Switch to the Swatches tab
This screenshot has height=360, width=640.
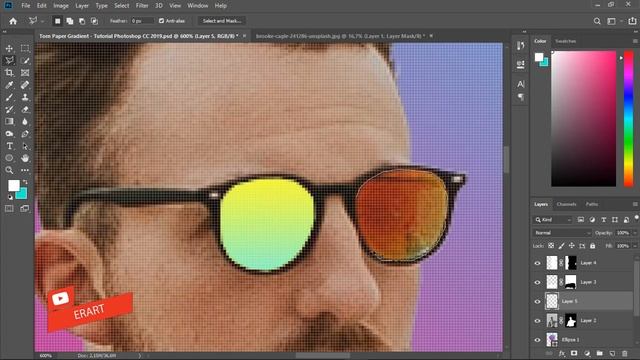[x=565, y=41]
